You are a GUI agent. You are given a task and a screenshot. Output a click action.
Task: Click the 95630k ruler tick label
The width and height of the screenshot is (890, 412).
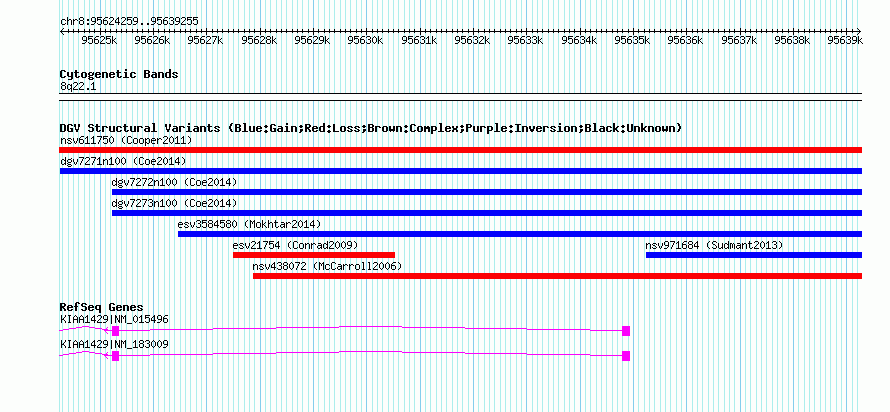(366, 40)
